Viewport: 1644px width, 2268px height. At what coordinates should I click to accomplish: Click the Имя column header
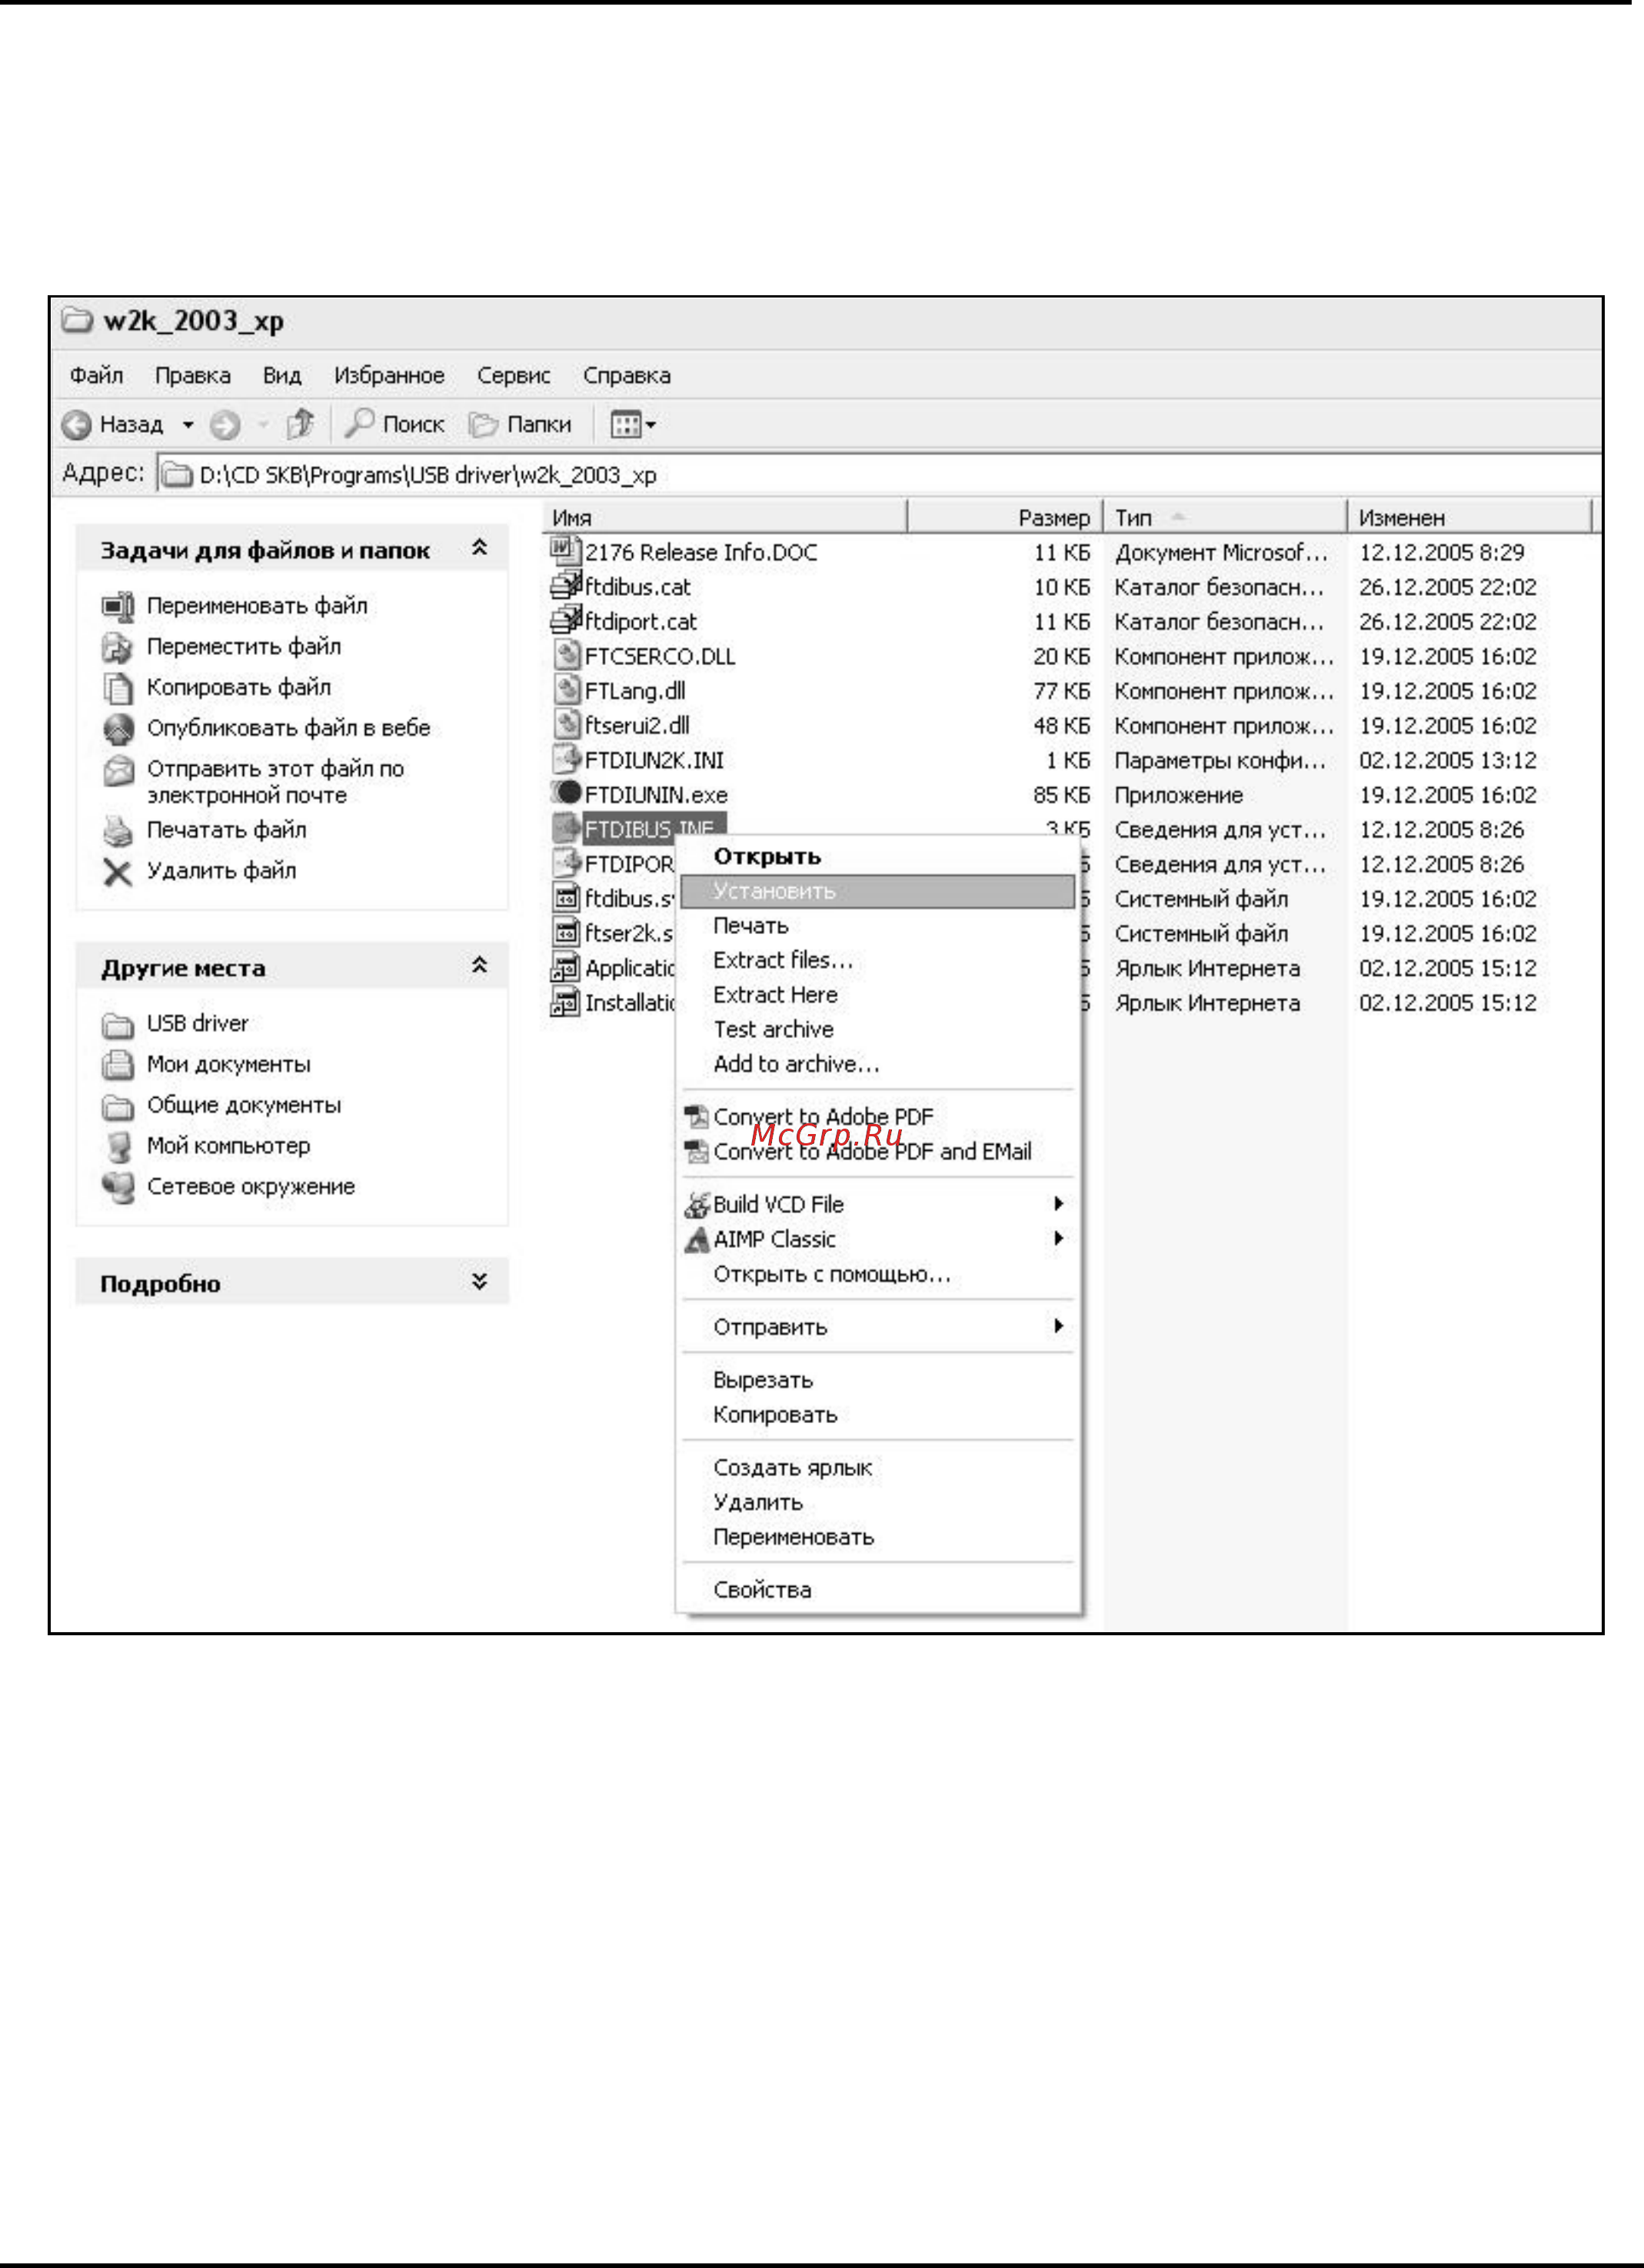725,517
